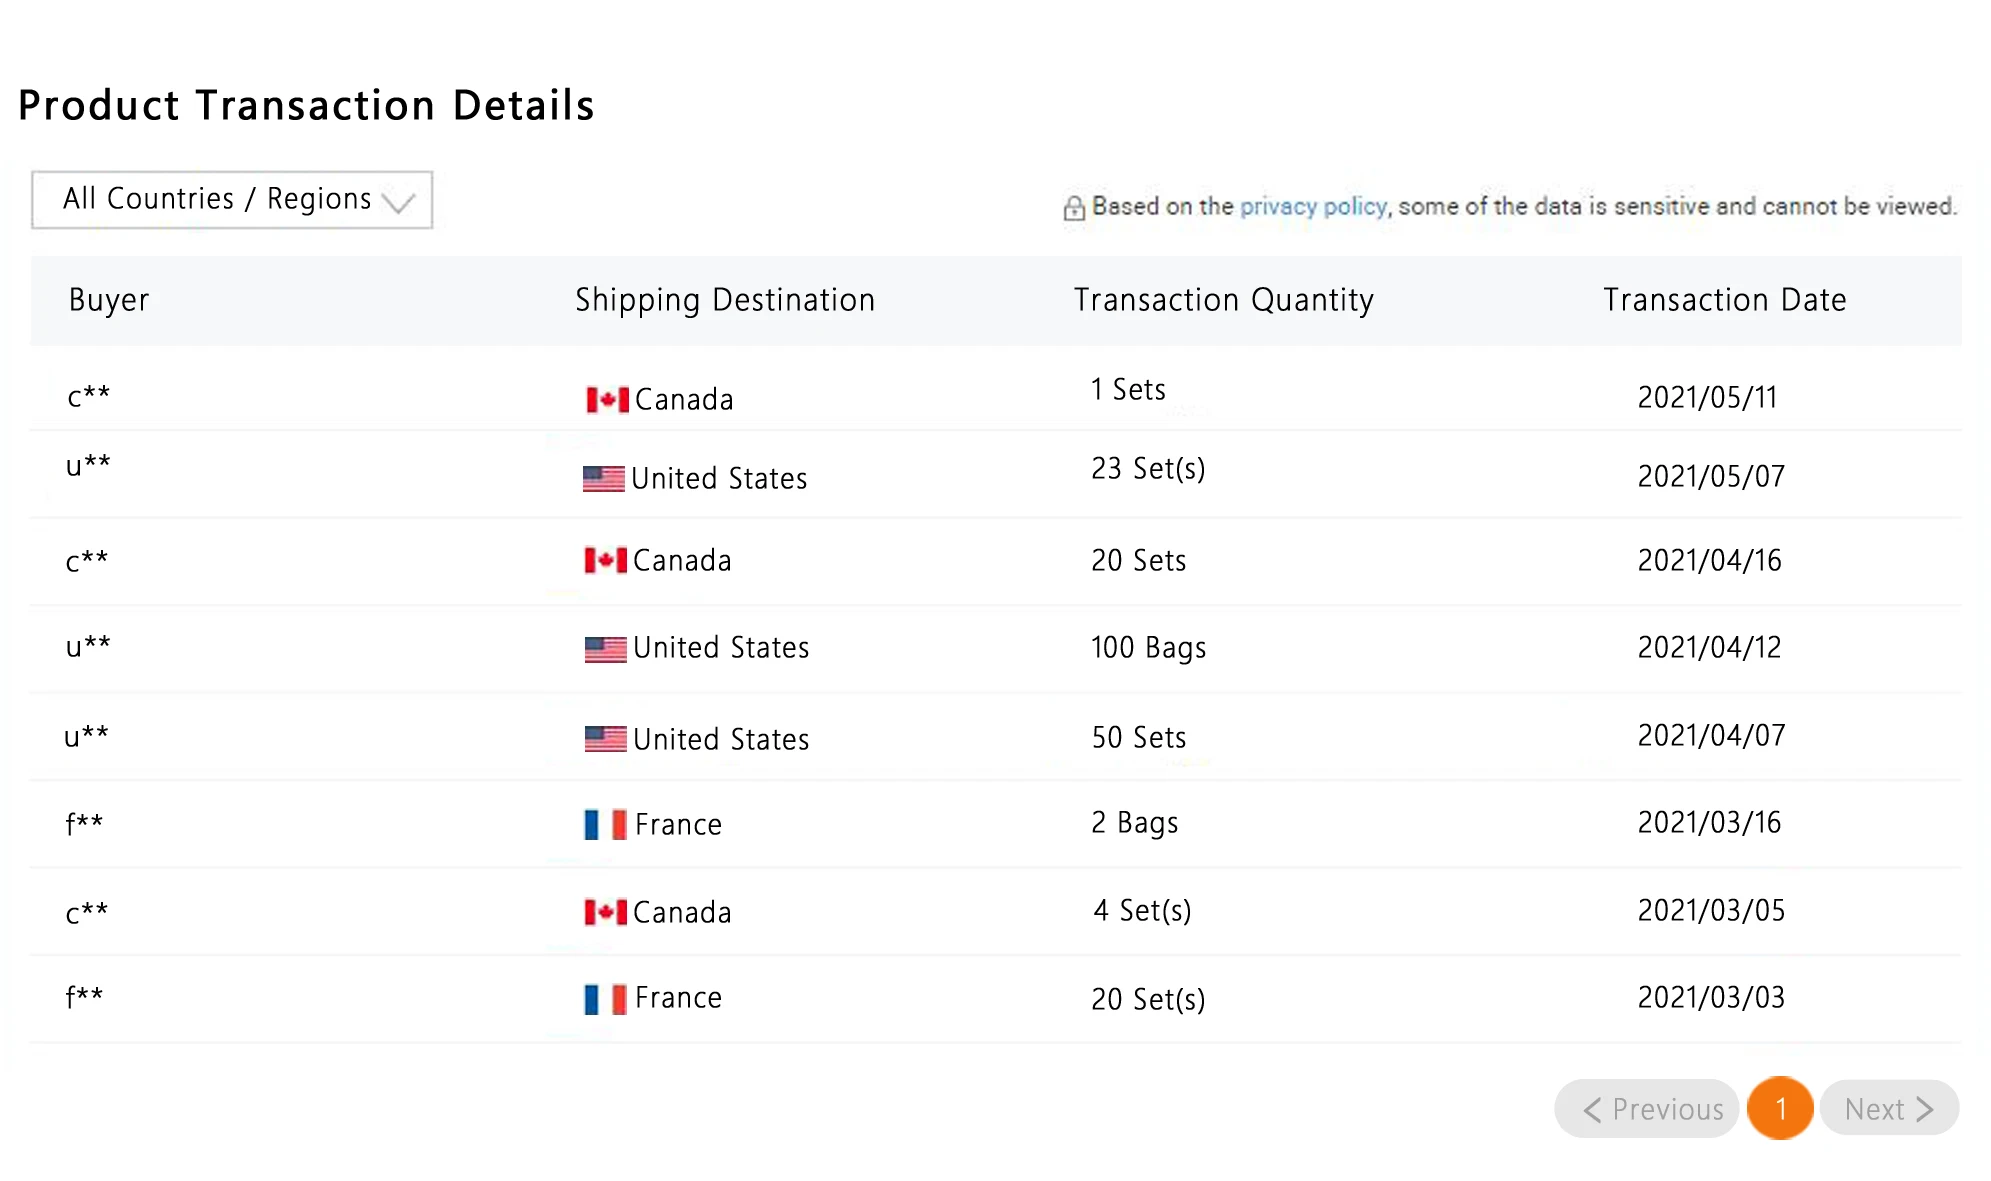This screenshot has width=1991, height=1181.
Task: Click the Canada flag in the 2021/05/11 row
Action: (607, 400)
